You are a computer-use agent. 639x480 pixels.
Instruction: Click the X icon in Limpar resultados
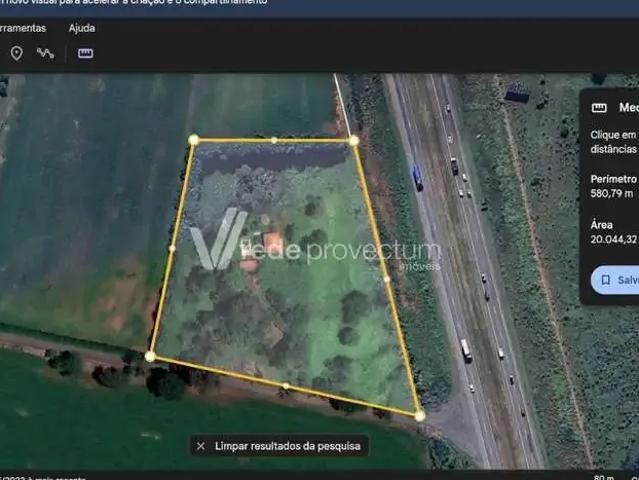point(201,446)
